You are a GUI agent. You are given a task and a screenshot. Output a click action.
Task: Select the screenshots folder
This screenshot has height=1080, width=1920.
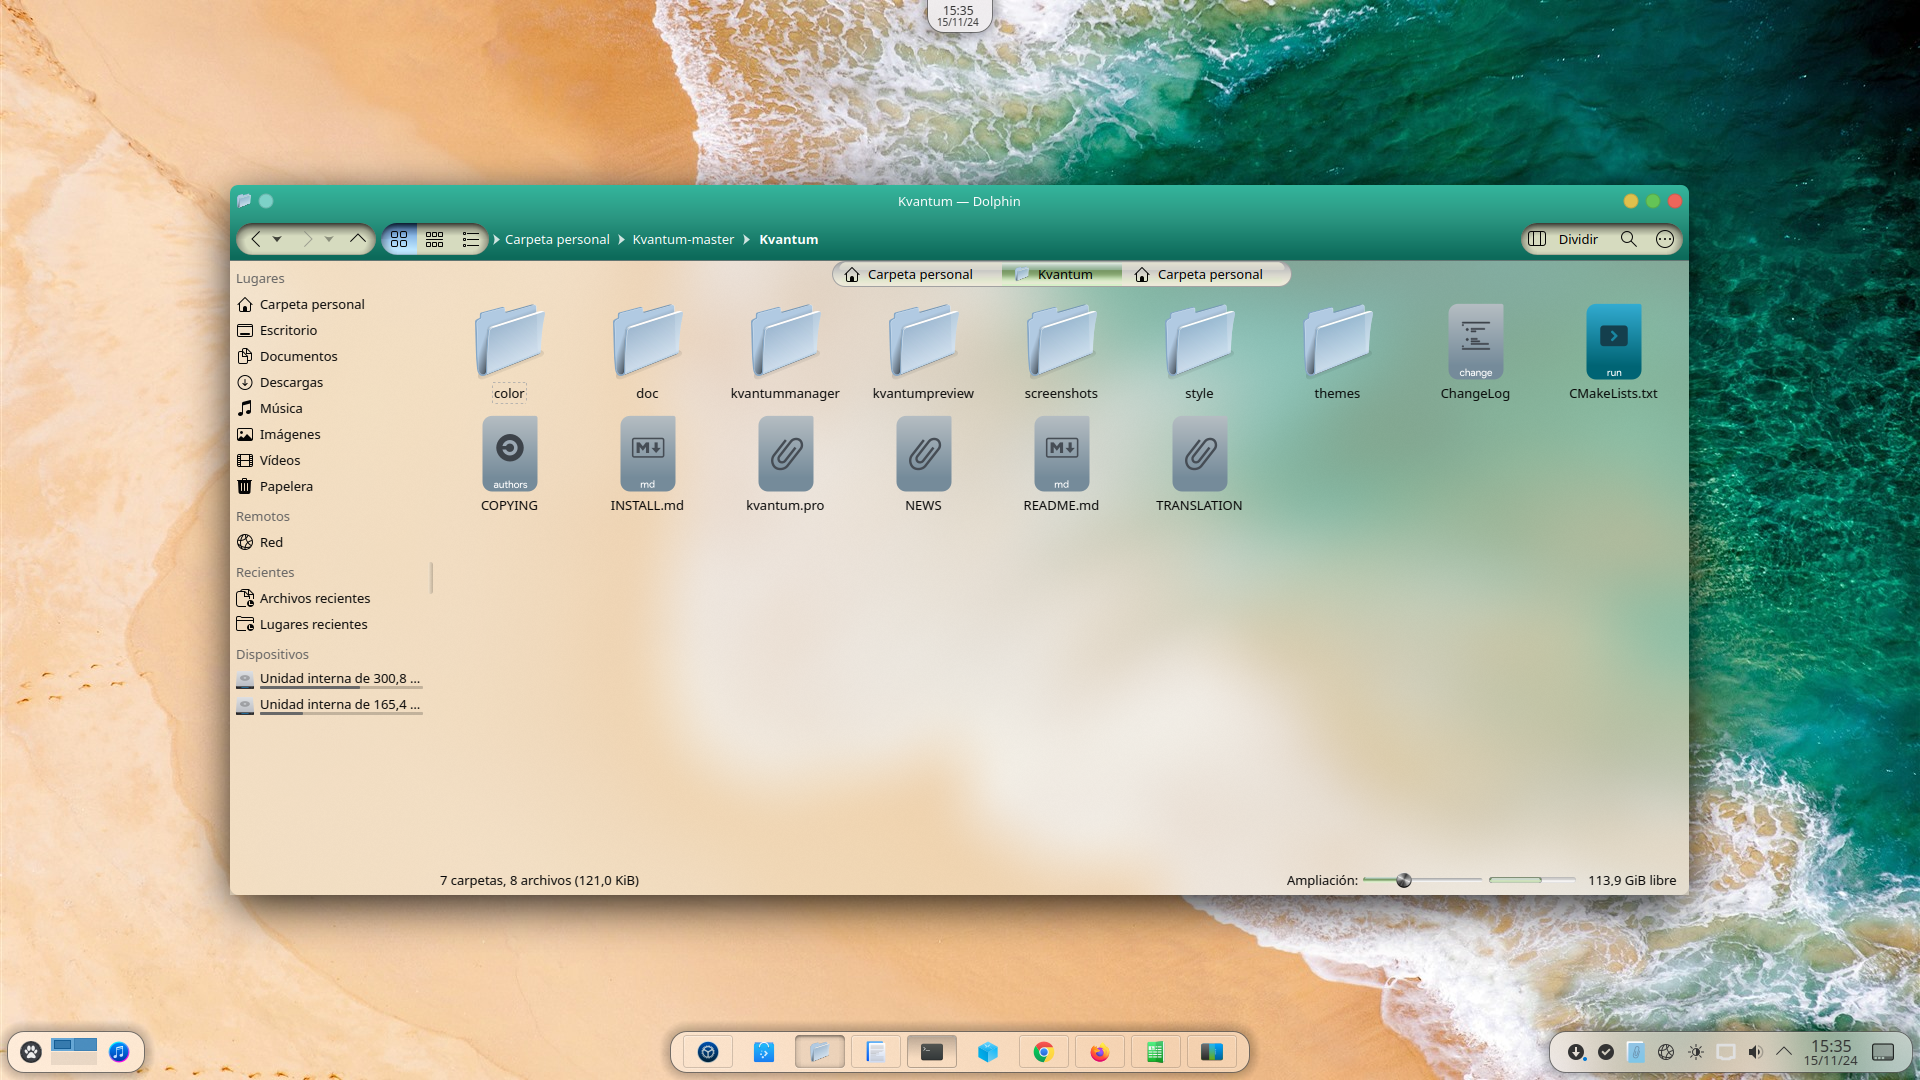coord(1061,352)
